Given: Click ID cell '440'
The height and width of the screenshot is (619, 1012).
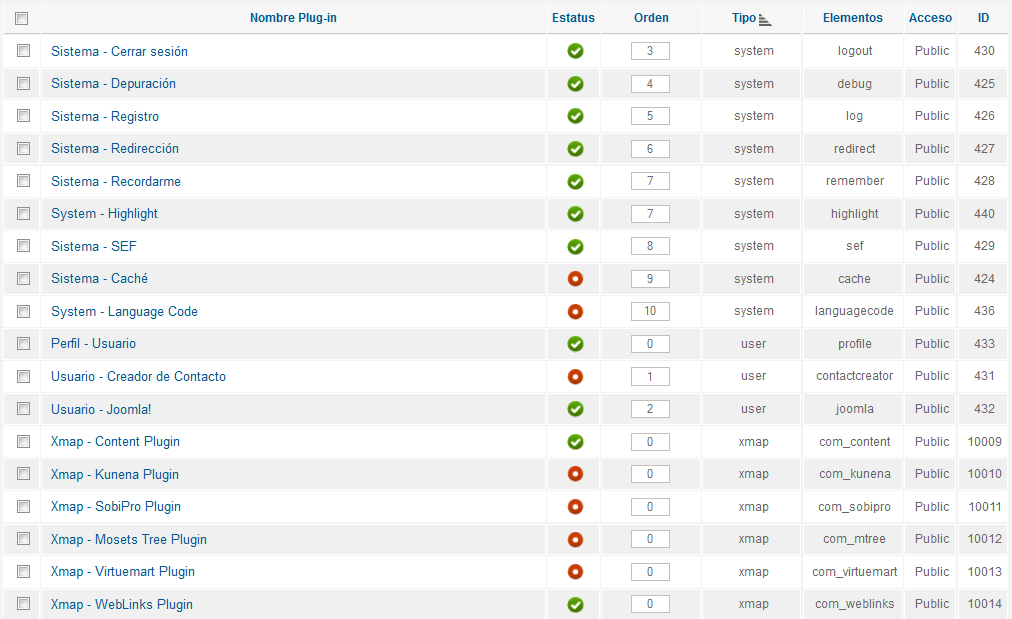Looking at the screenshot, I should tap(984, 214).
